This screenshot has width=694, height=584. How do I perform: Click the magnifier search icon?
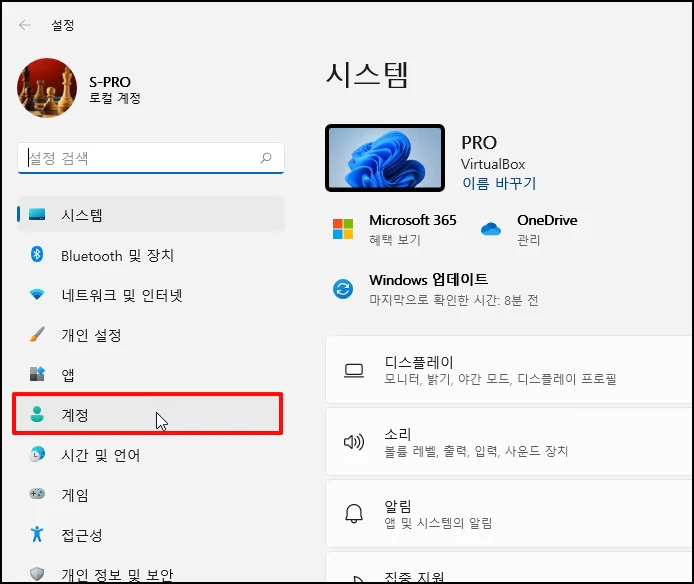coord(266,158)
